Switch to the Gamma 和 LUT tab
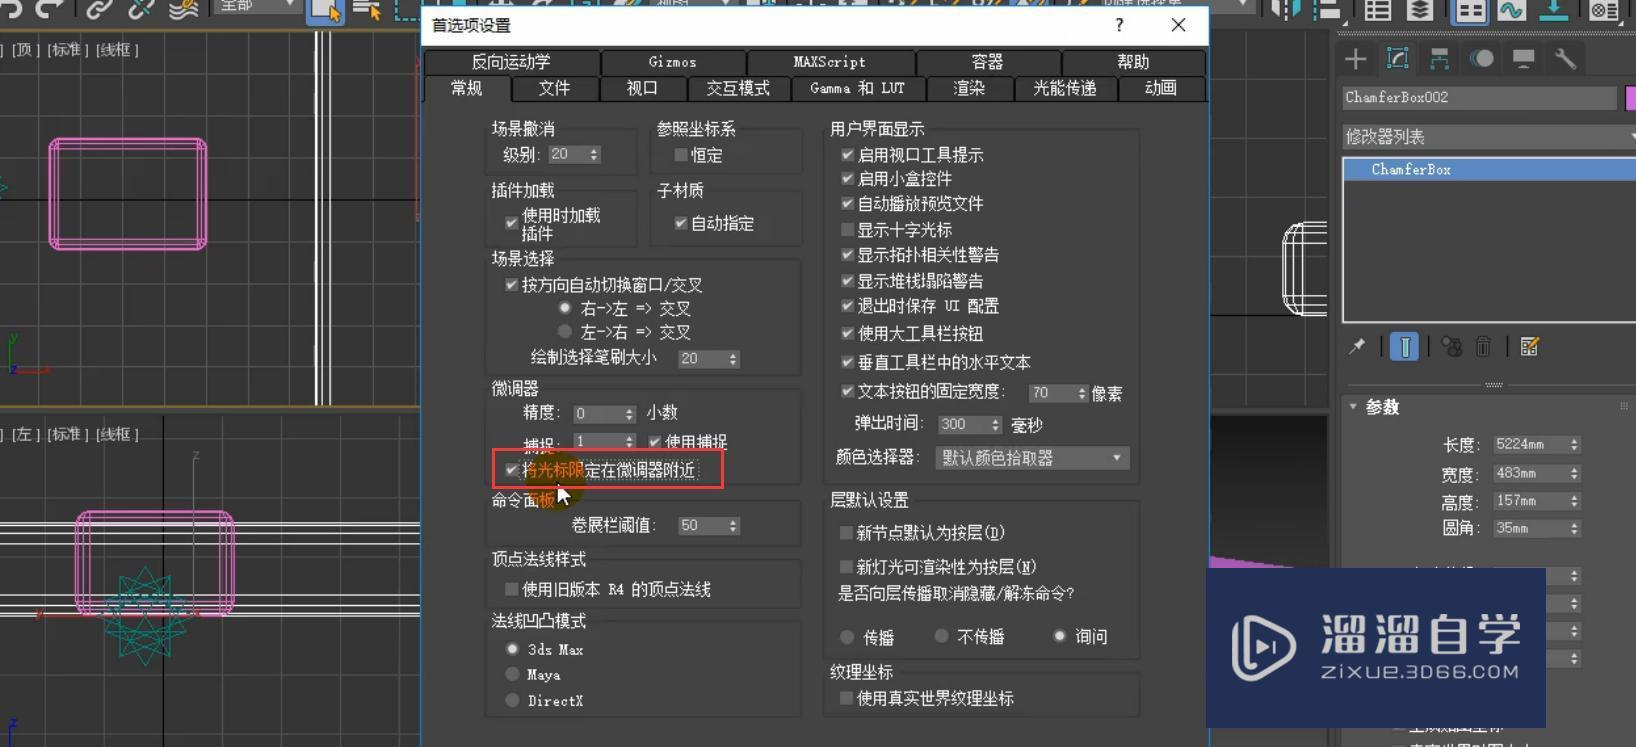 [x=857, y=88]
